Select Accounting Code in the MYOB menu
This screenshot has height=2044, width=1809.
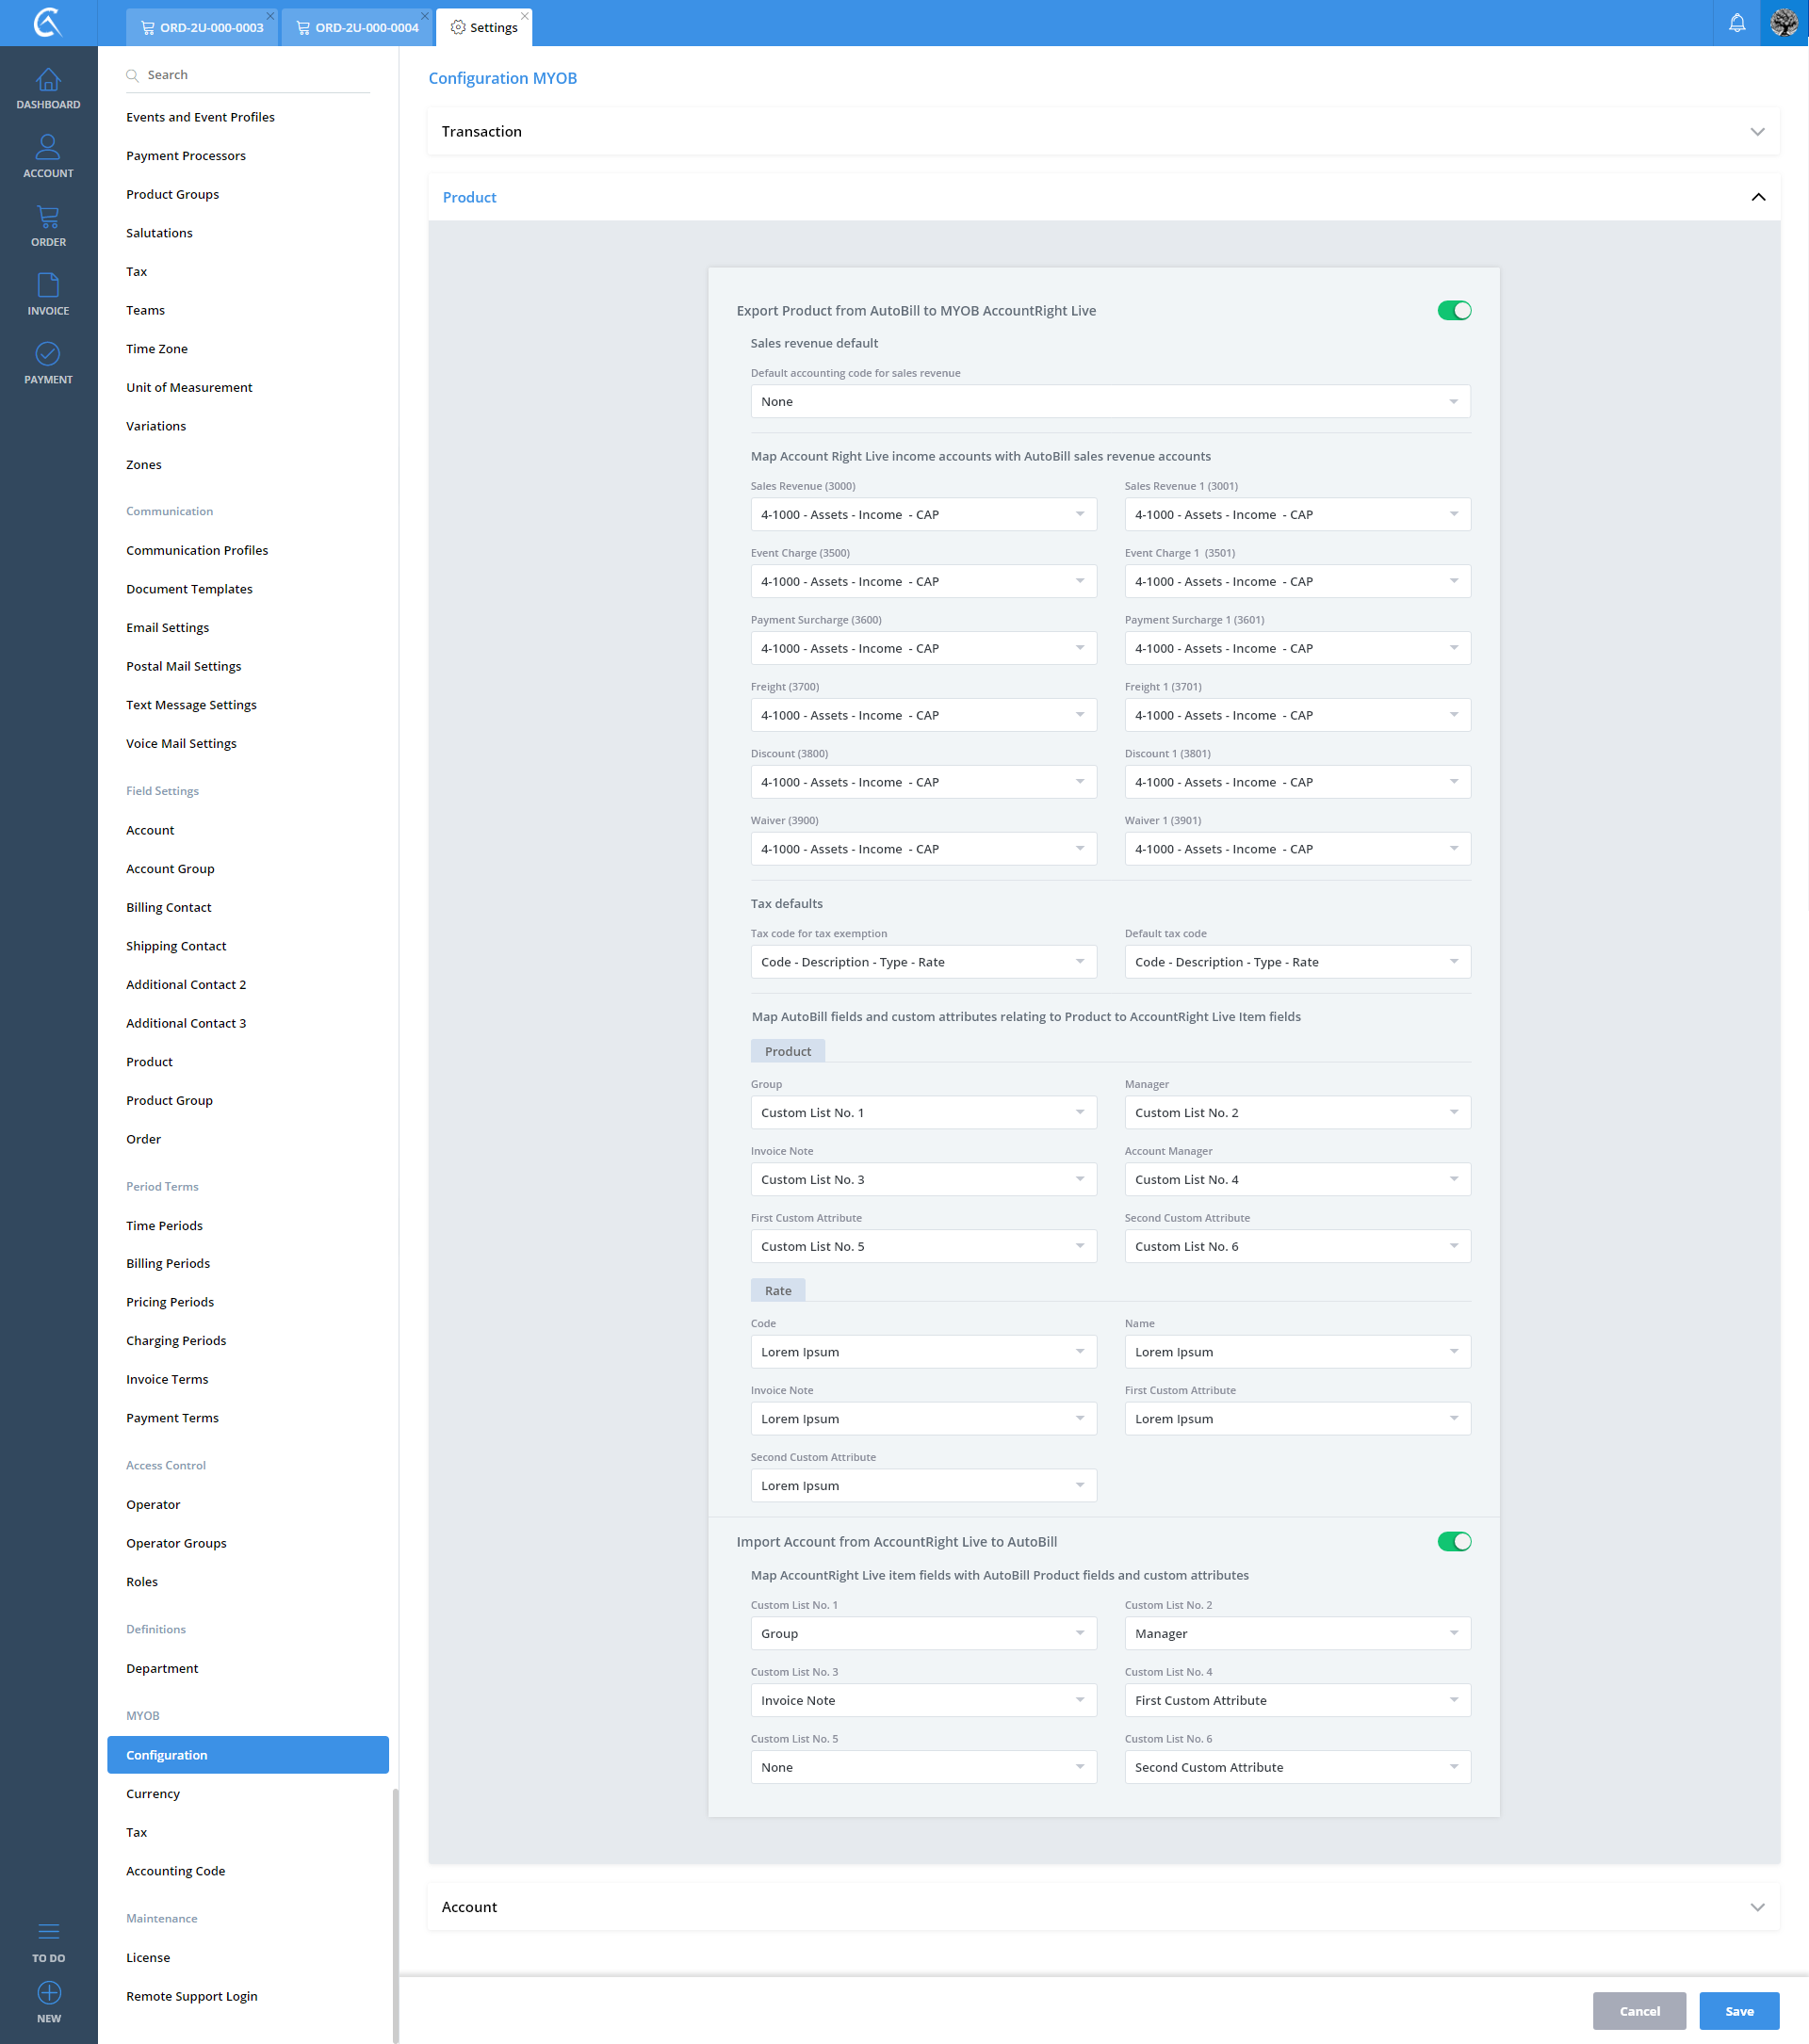(175, 1871)
